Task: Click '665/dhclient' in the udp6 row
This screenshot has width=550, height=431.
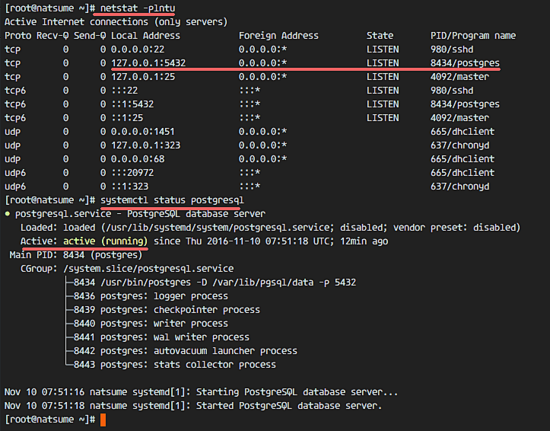Action: pyautogui.click(x=462, y=172)
